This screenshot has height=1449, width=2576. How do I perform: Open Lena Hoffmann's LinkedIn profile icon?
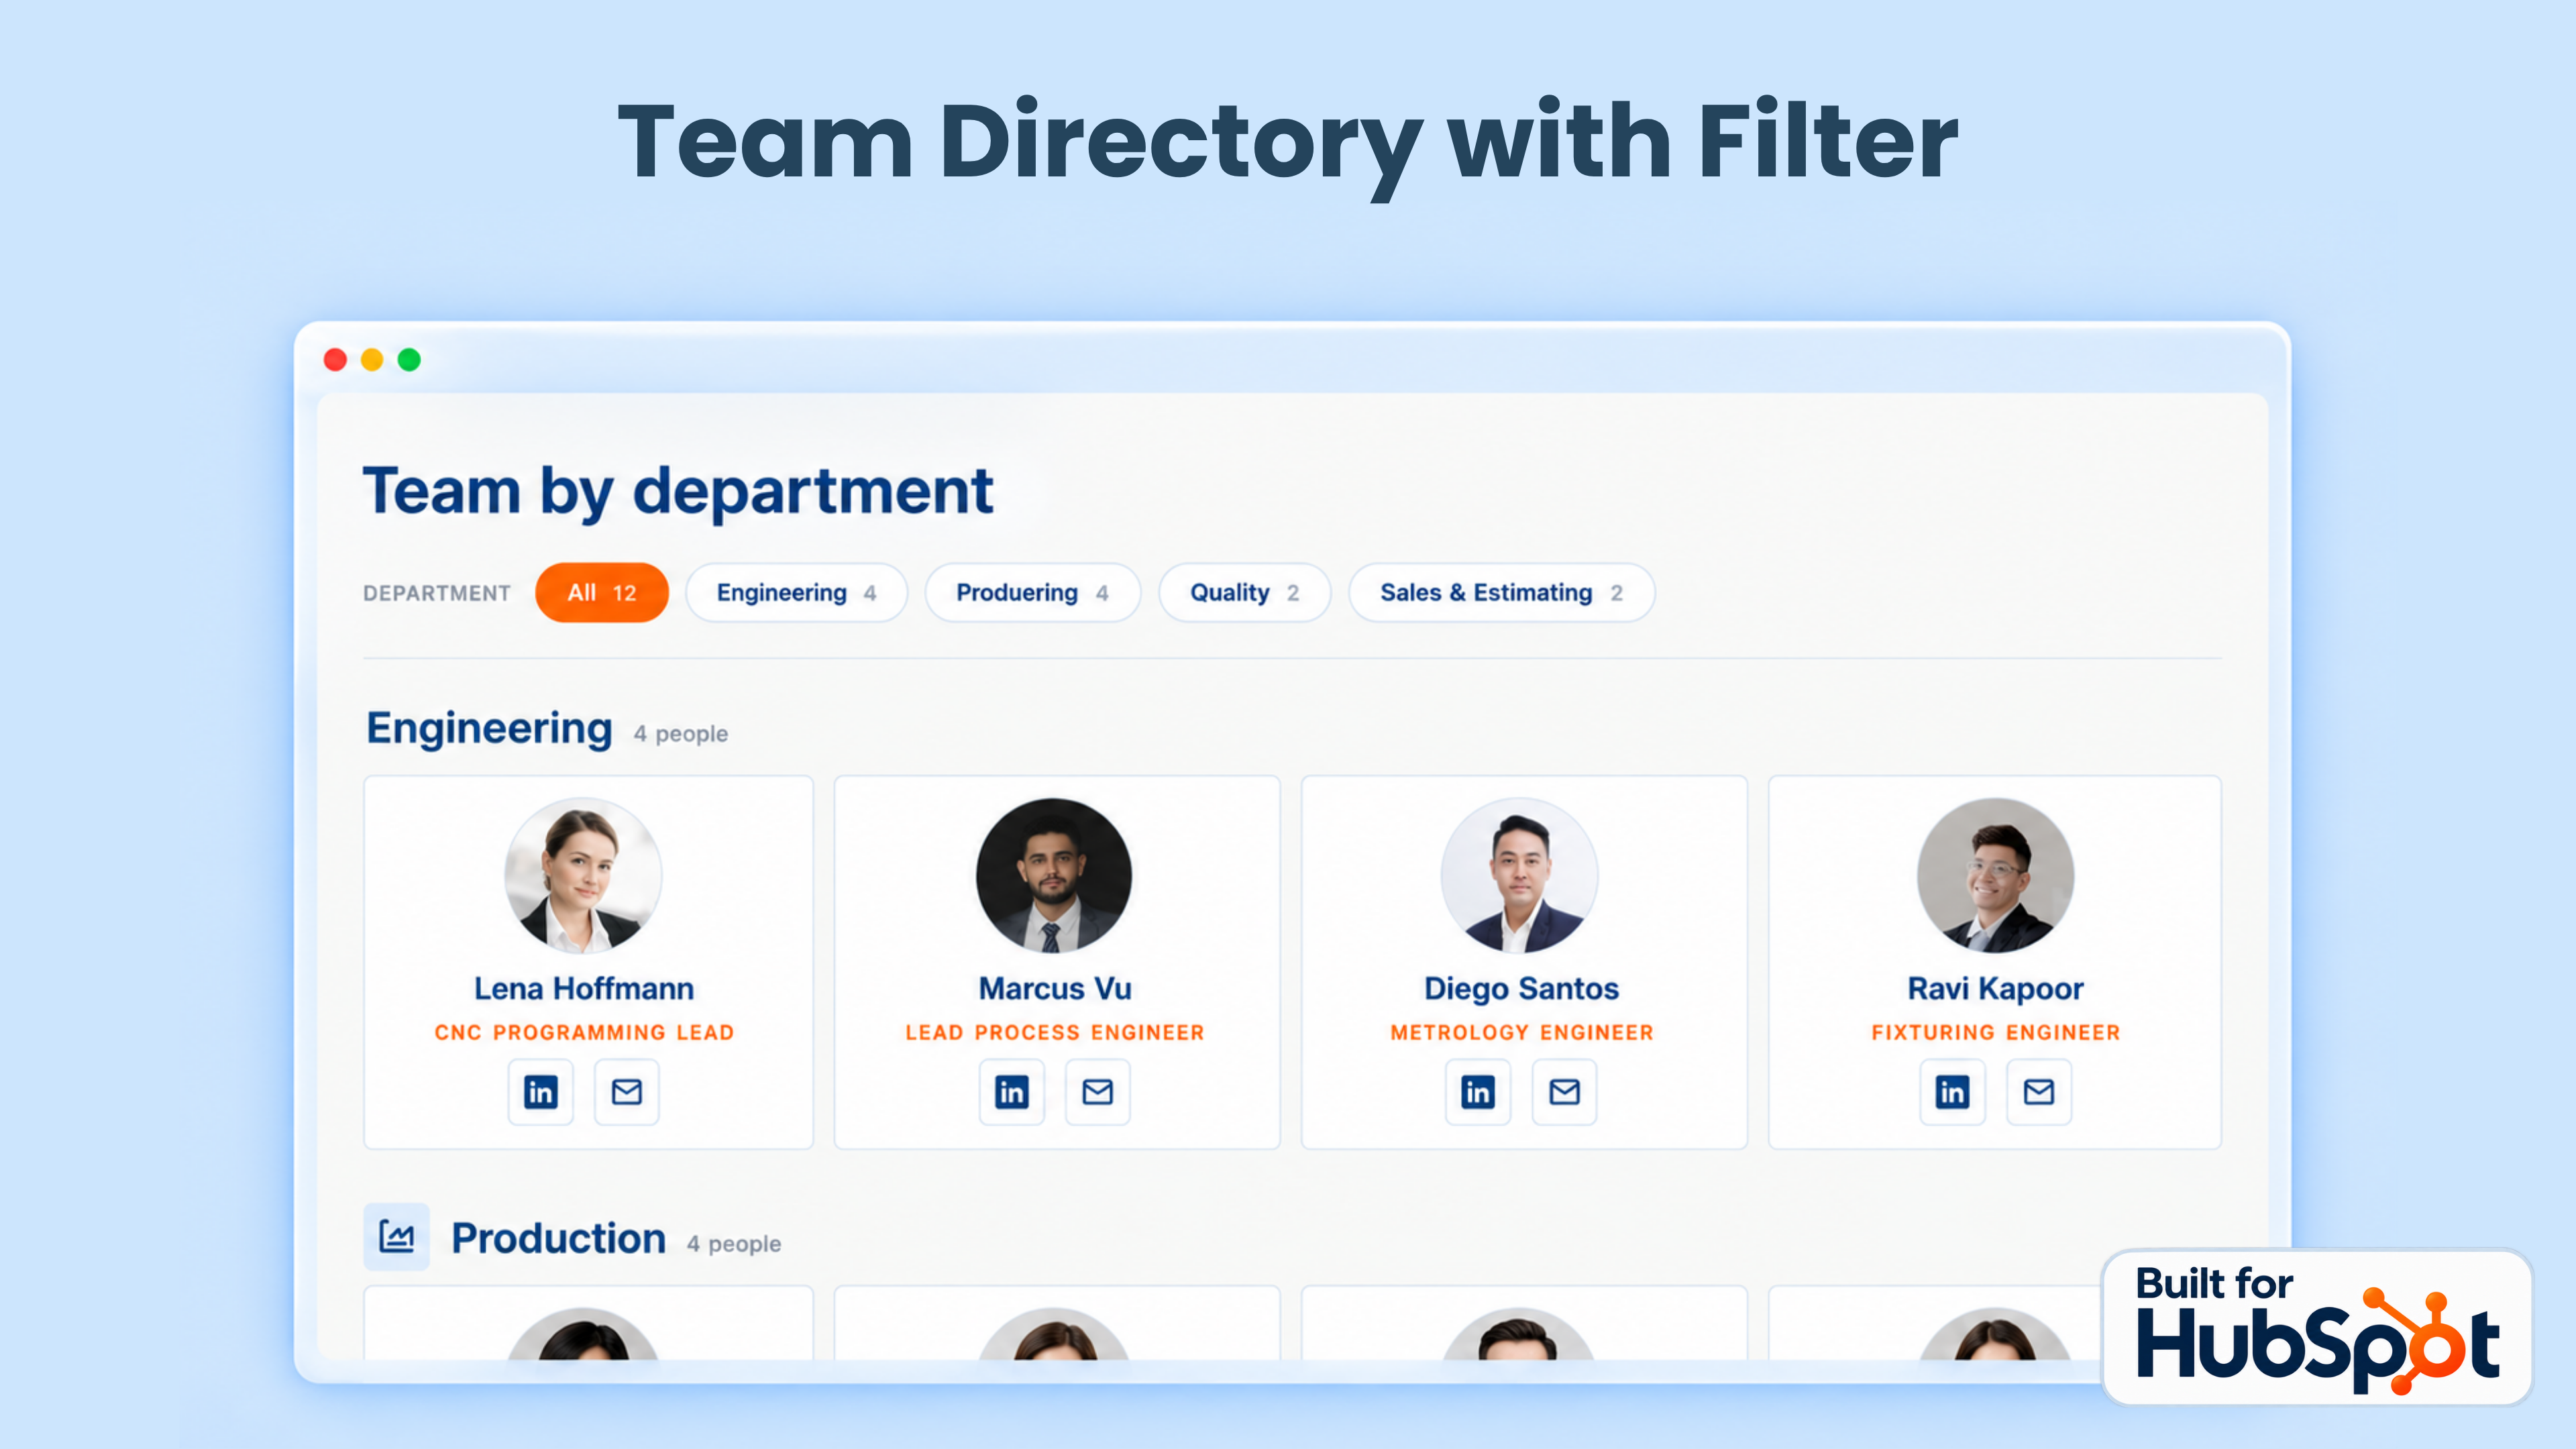pos(540,1091)
